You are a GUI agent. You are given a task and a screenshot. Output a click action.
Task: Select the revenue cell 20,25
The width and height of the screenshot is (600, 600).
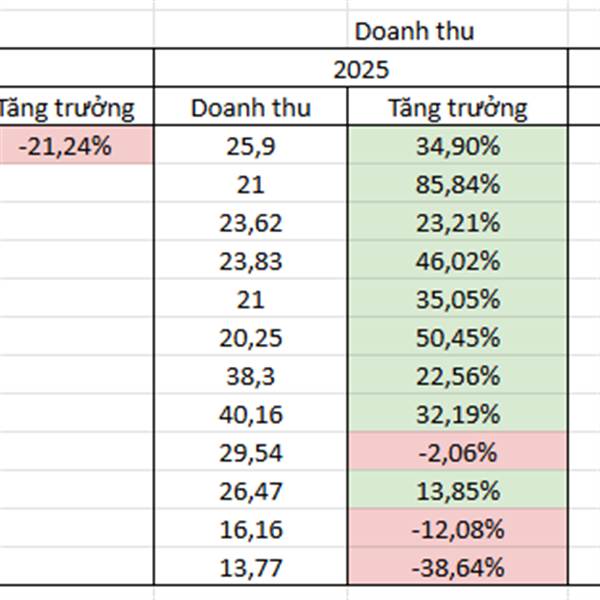251,337
